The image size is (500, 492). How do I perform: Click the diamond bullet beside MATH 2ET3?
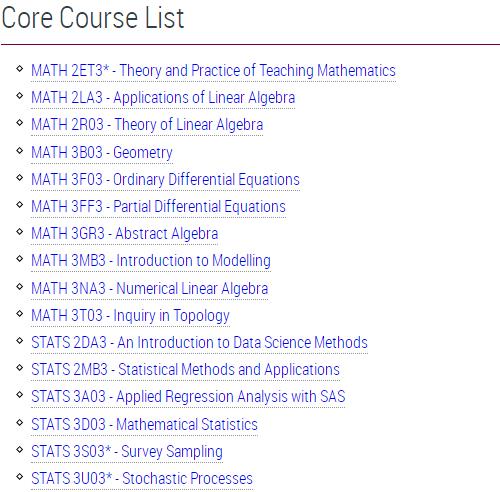coord(20,69)
